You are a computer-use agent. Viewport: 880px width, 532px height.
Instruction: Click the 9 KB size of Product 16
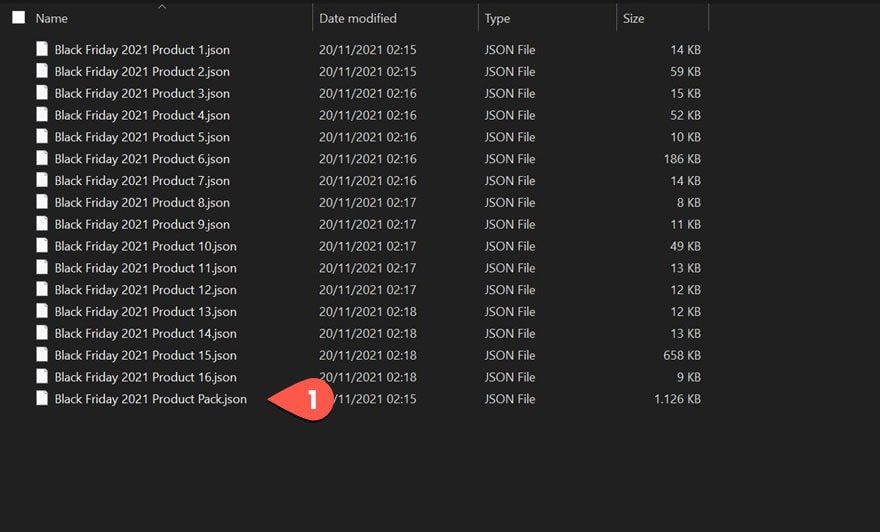click(x=689, y=378)
